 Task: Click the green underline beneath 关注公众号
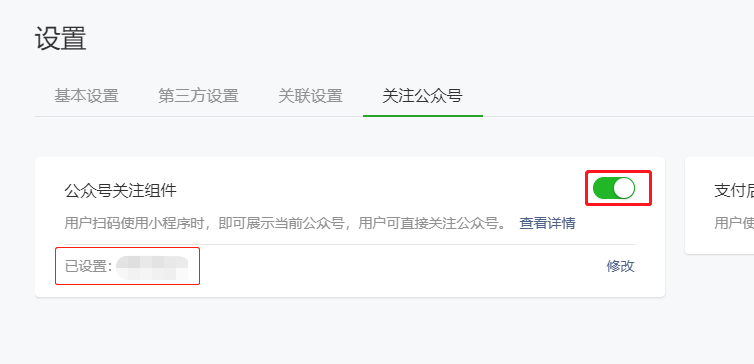click(x=423, y=116)
